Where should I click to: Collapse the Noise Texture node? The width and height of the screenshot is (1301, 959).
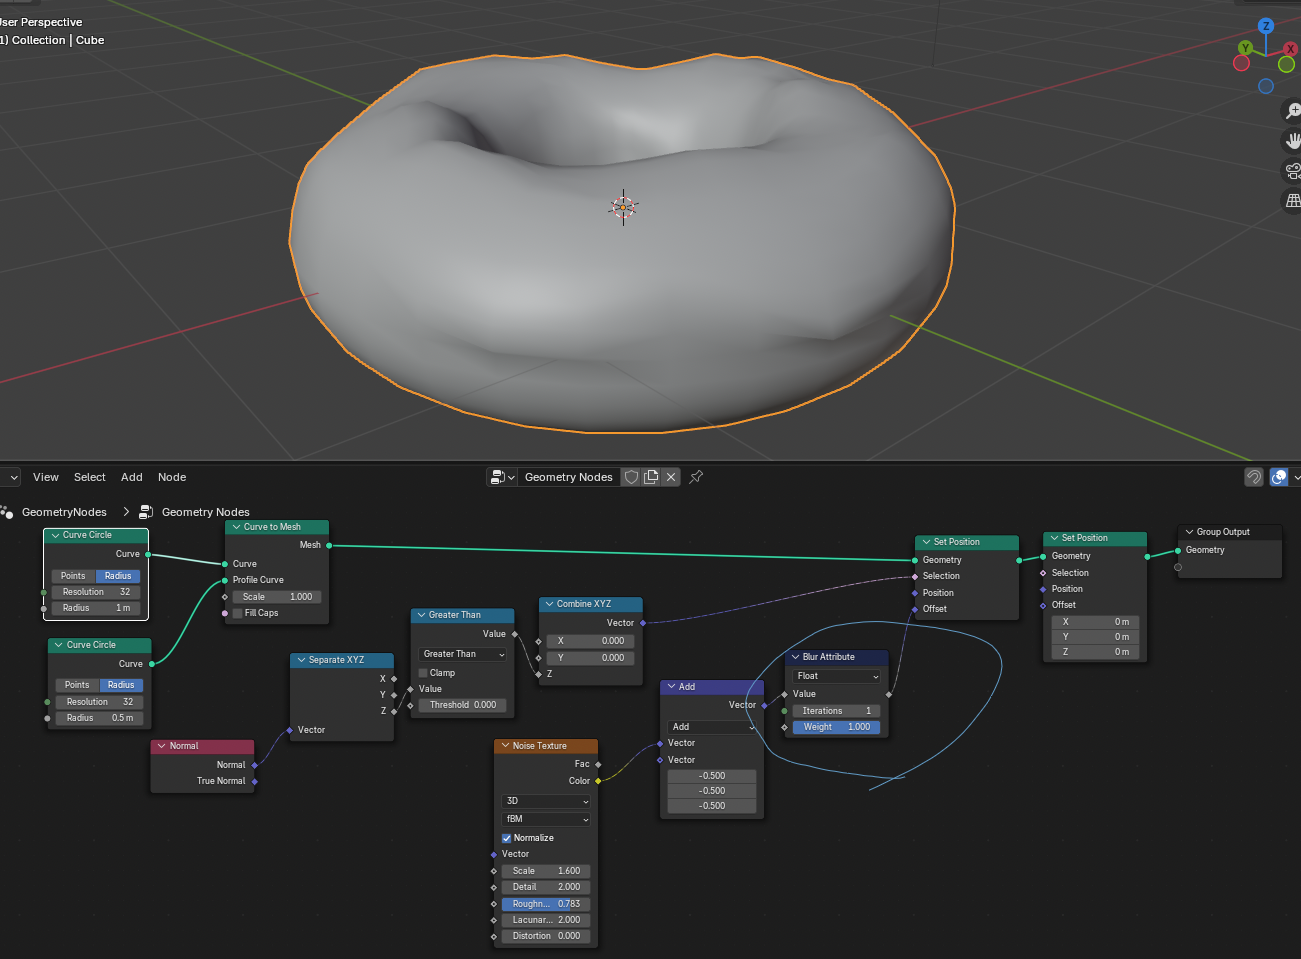(505, 746)
